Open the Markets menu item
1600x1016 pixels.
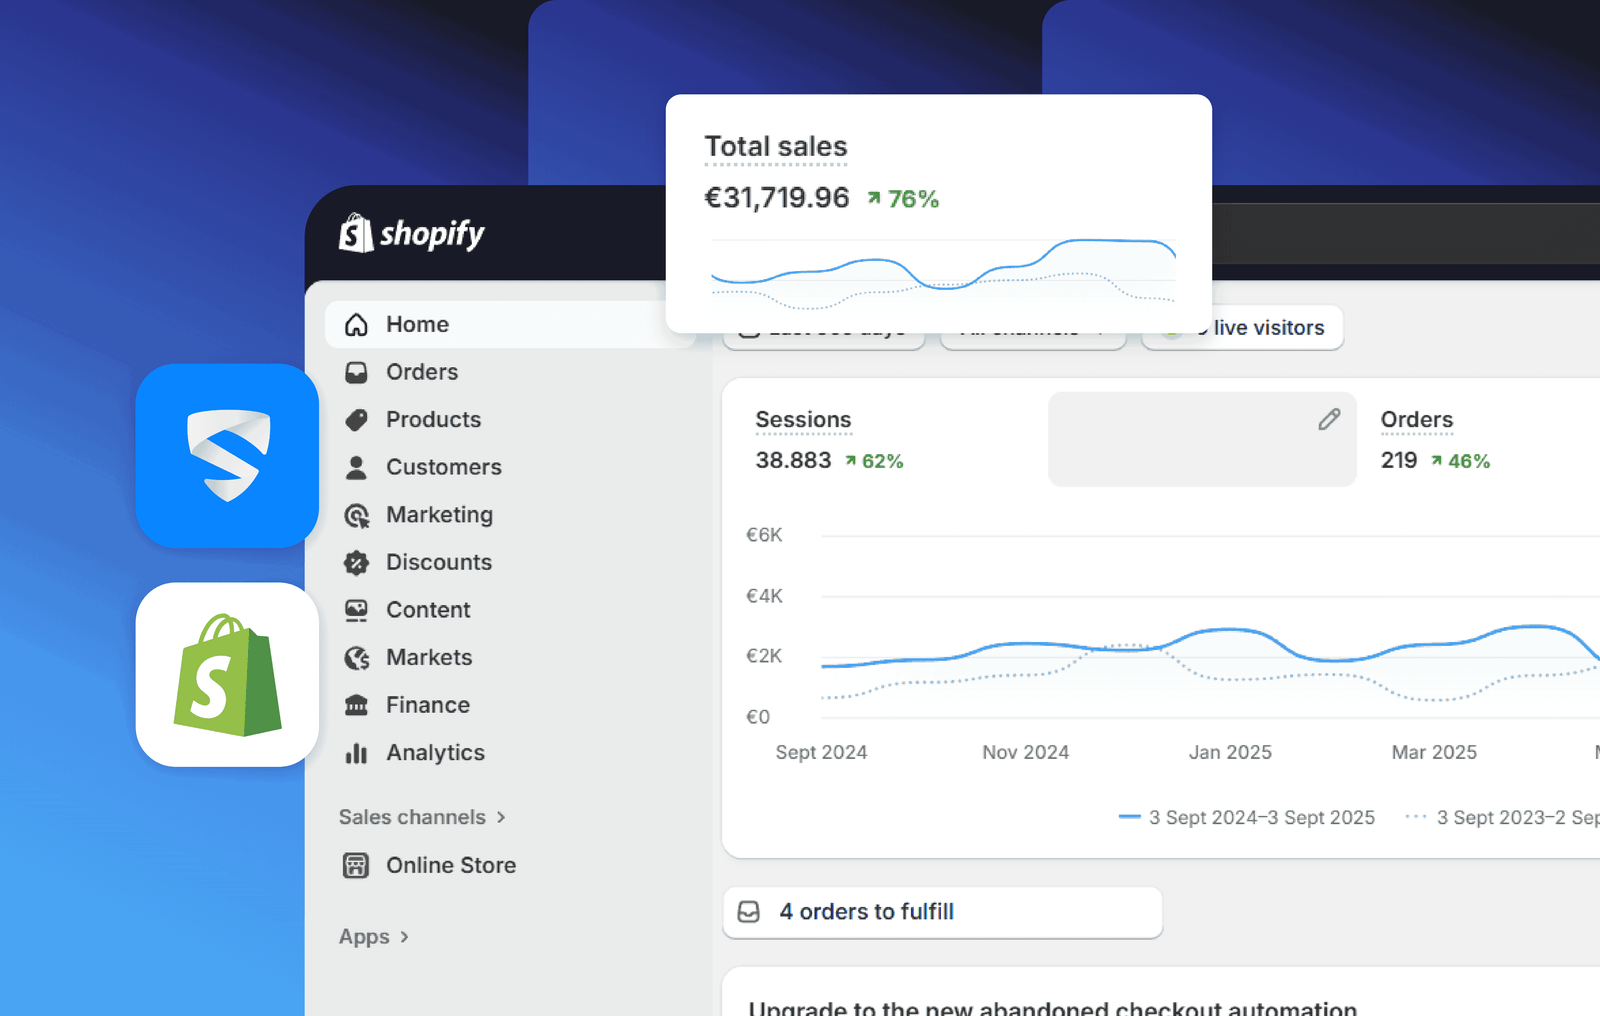pos(429,657)
